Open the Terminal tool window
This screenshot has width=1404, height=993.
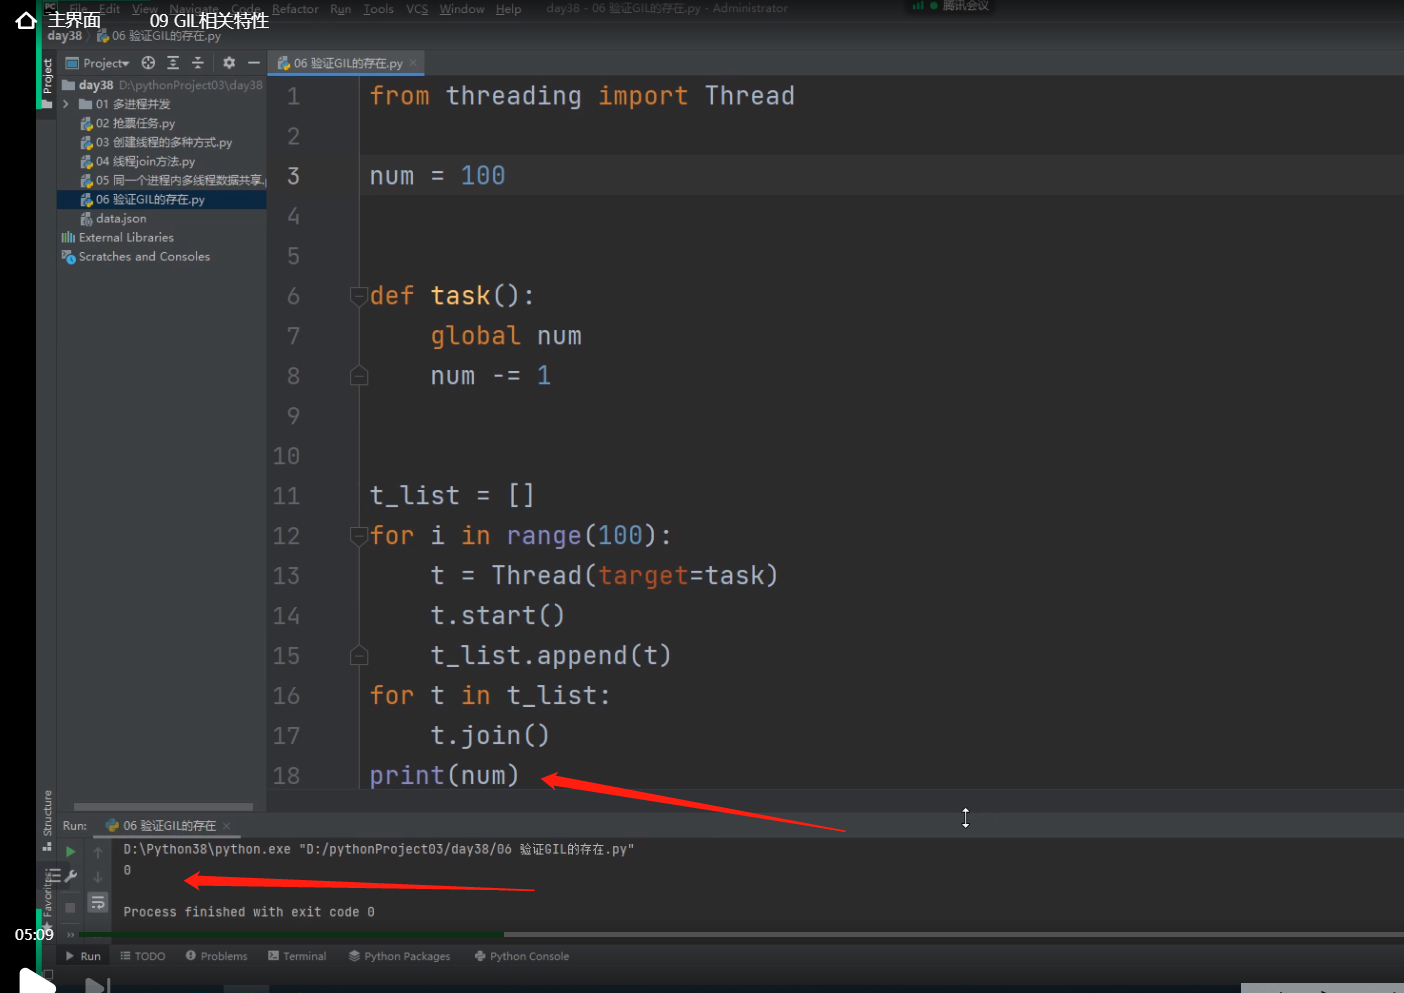[x=297, y=957]
